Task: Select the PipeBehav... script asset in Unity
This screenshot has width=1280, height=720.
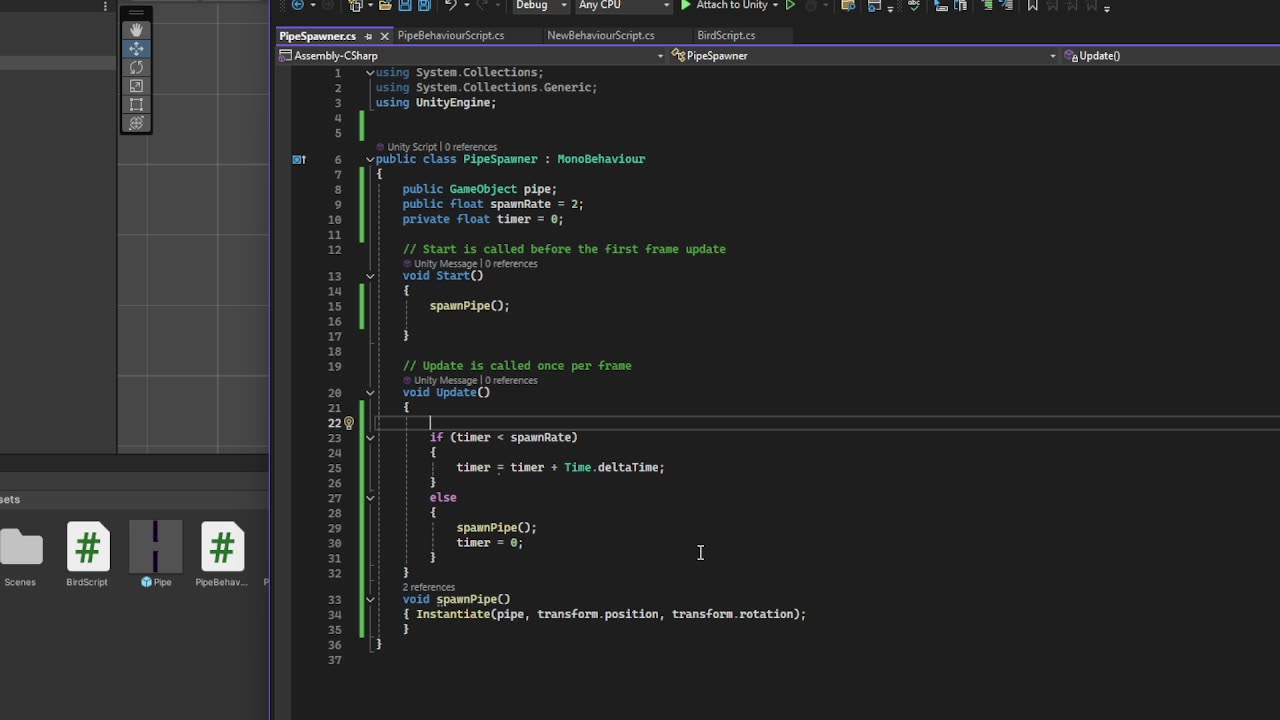Action: click(221, 556)
